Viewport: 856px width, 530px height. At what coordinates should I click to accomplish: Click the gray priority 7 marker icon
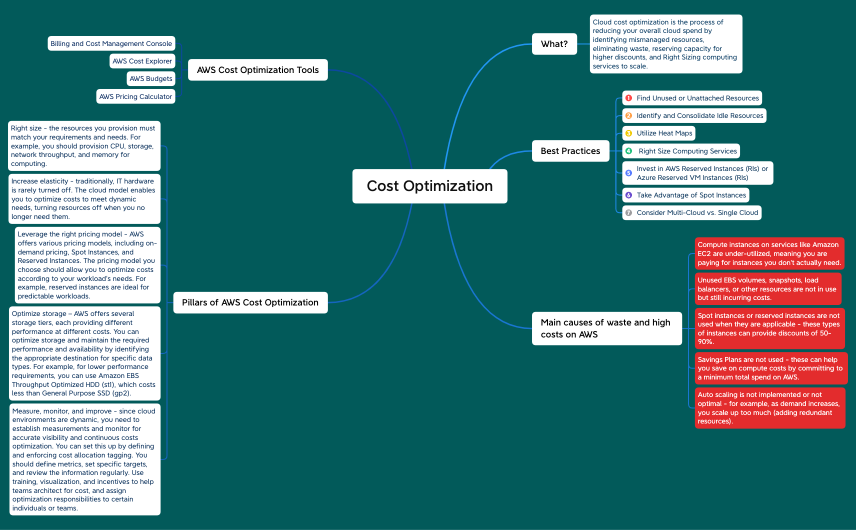pos(628,213)
